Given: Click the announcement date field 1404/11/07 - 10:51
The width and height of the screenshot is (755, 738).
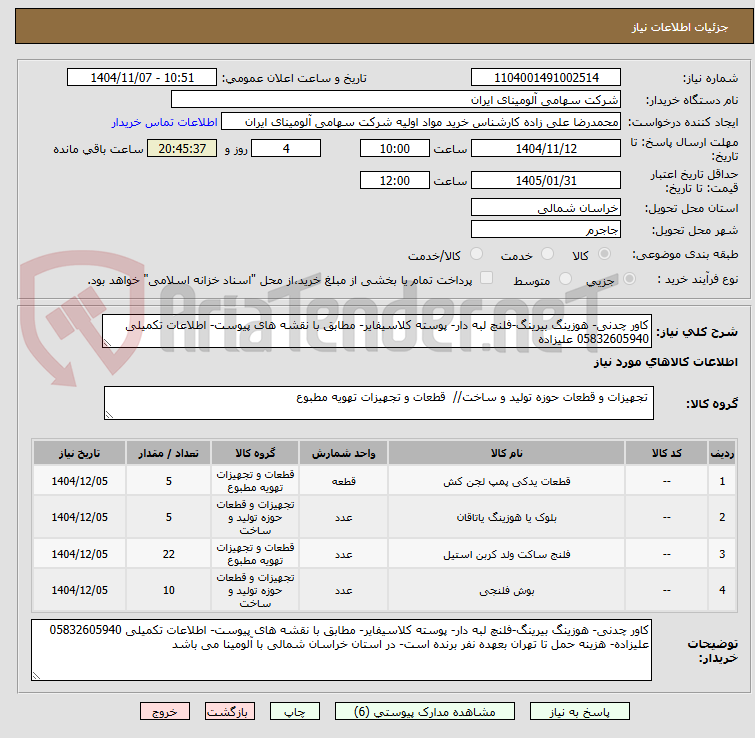Looking at the screenshot, I should [142, 78].
